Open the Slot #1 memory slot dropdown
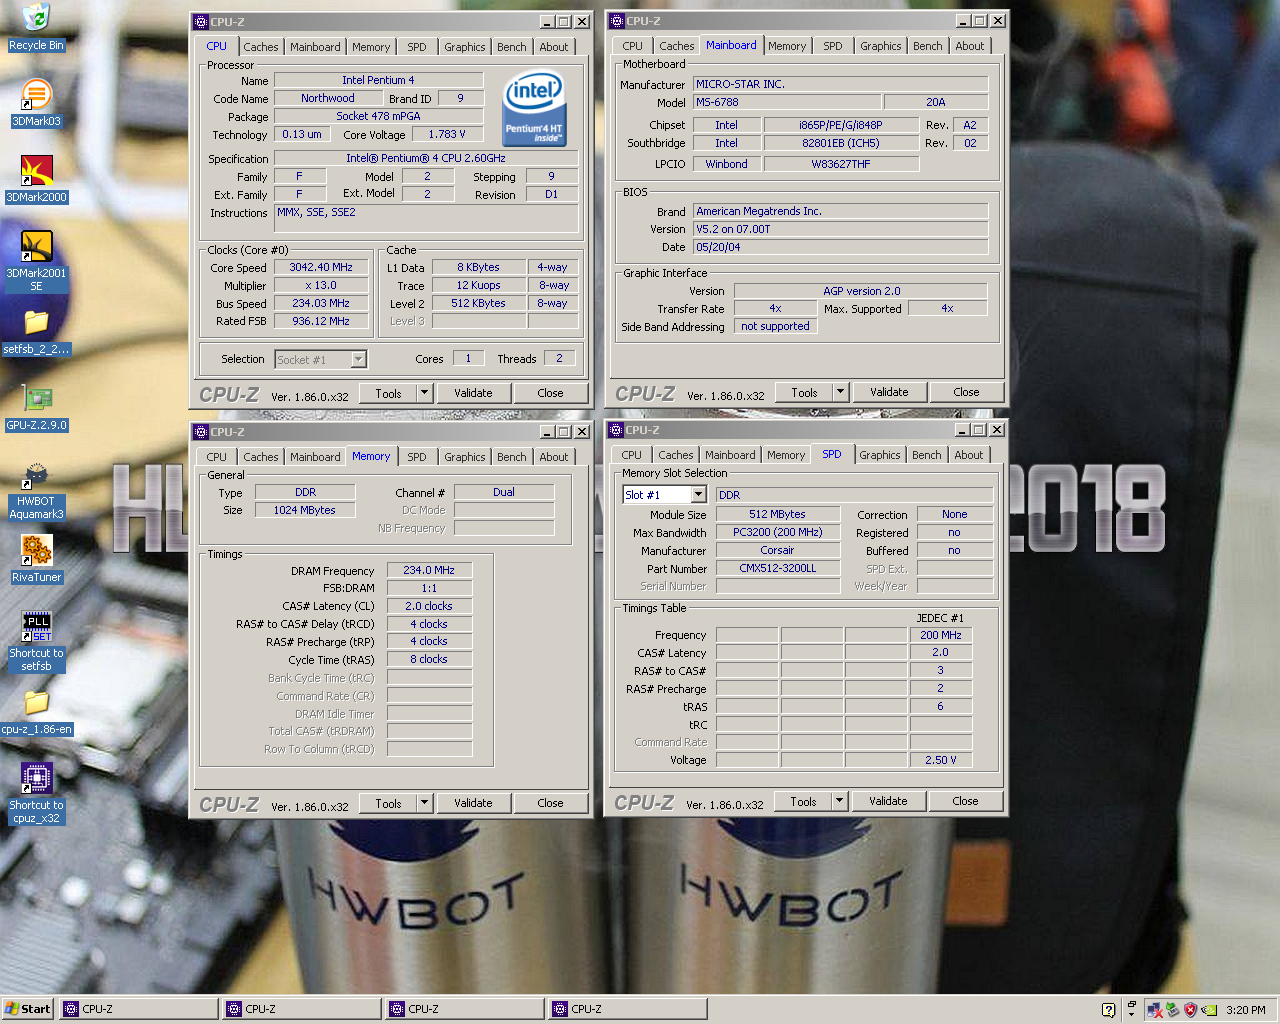1280x1024 pixels. (664, 494)
